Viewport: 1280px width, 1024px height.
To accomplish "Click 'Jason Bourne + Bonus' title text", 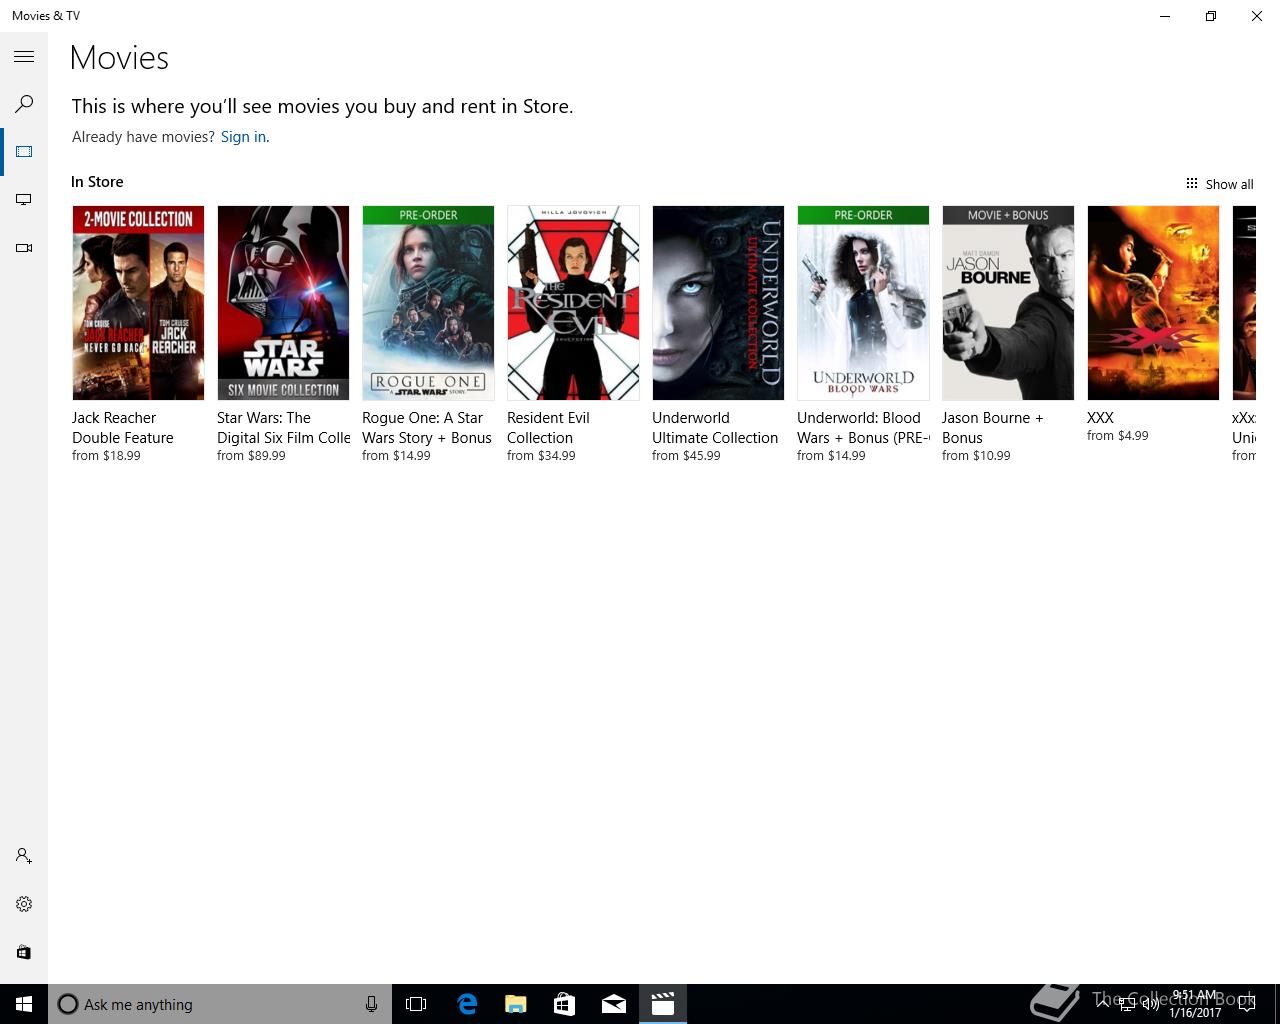I will click(x=993, y=428).
